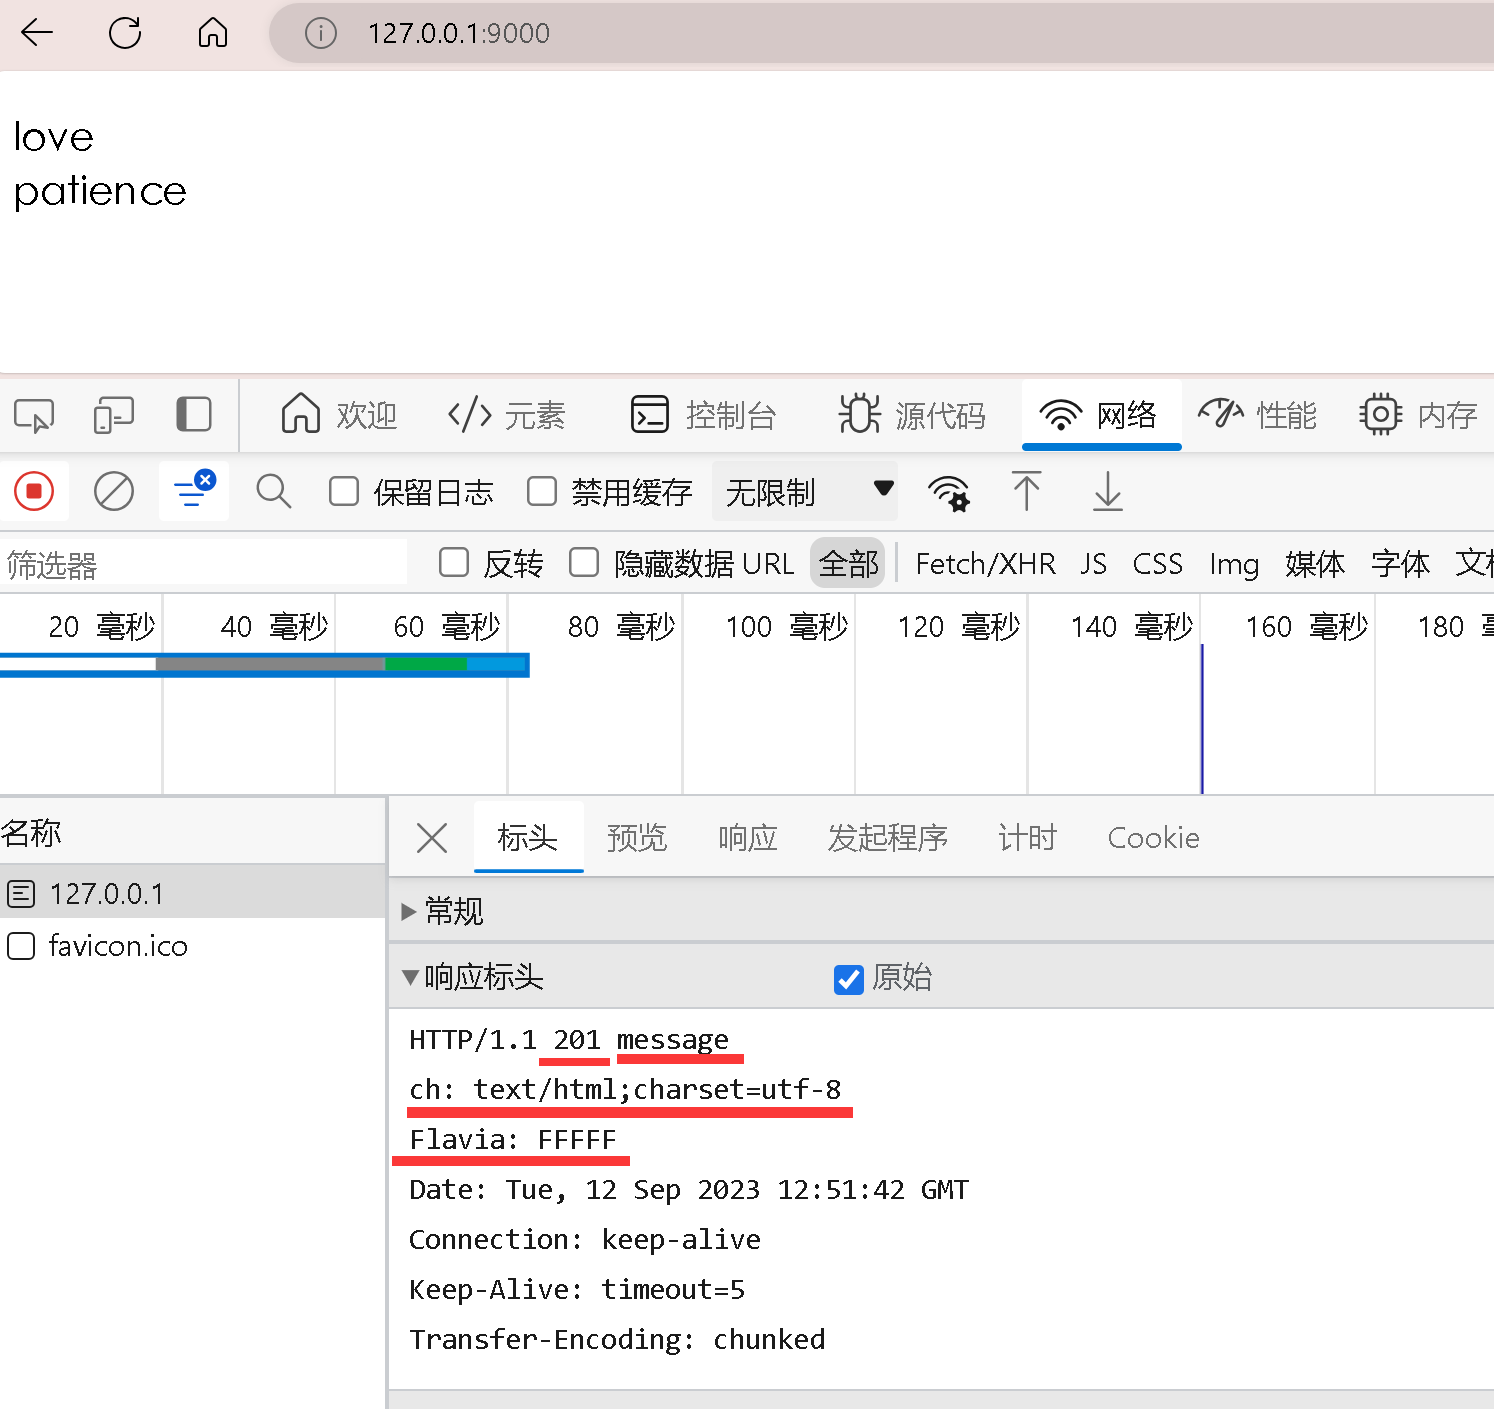The image size is (1494, 1409).
Task: Click the ch: text/html;charset=utf-8 header
Action: coord(625,1089)
